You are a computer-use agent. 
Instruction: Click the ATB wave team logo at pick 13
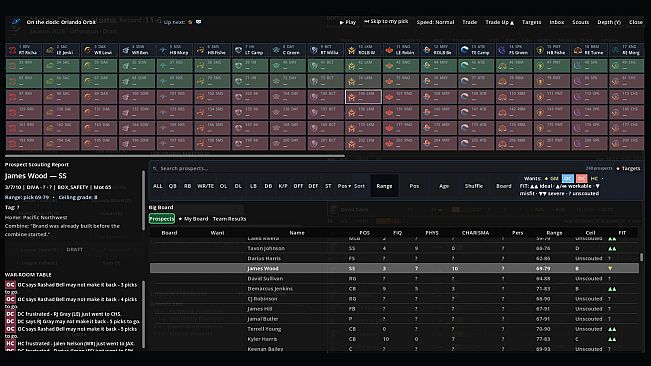point(465,50)
